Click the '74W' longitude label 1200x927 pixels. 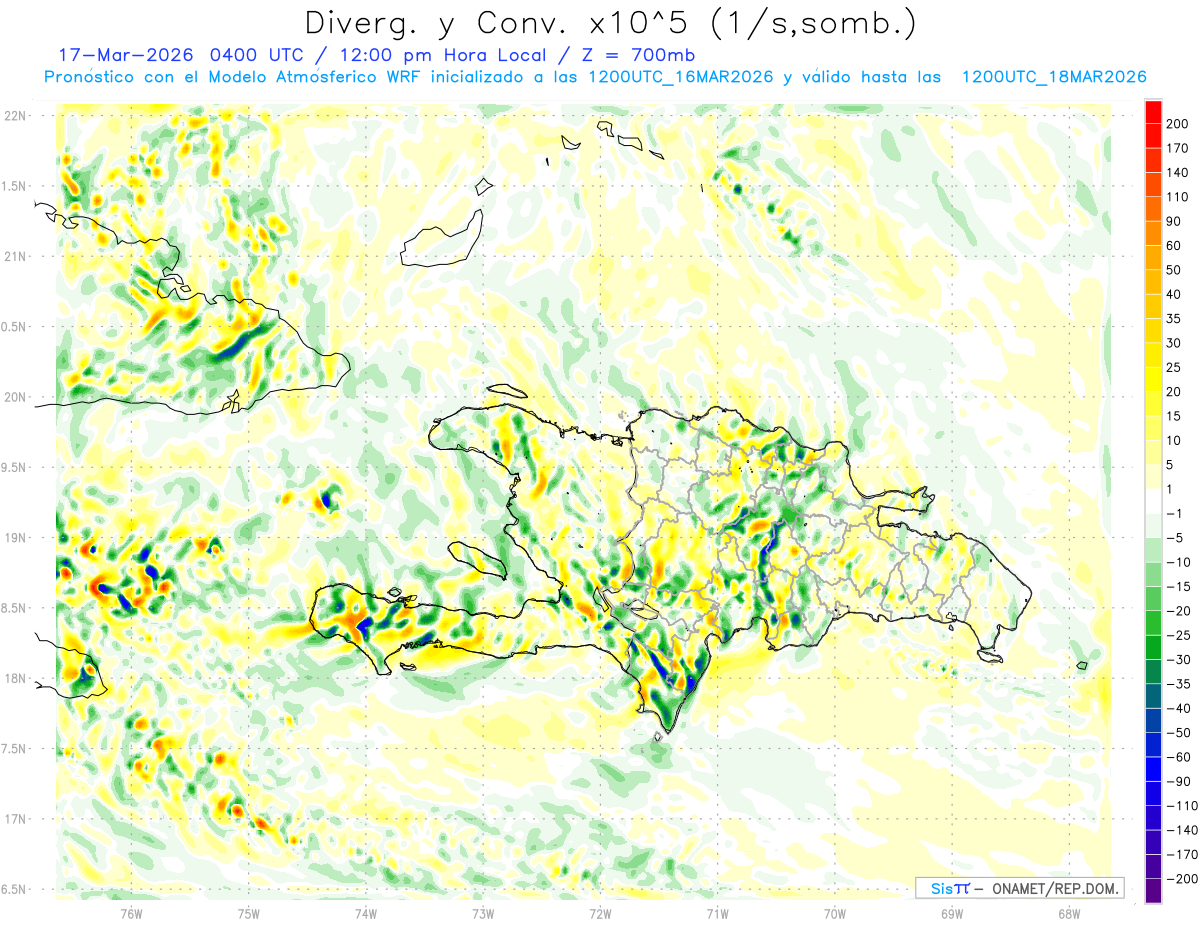(365, 913)
